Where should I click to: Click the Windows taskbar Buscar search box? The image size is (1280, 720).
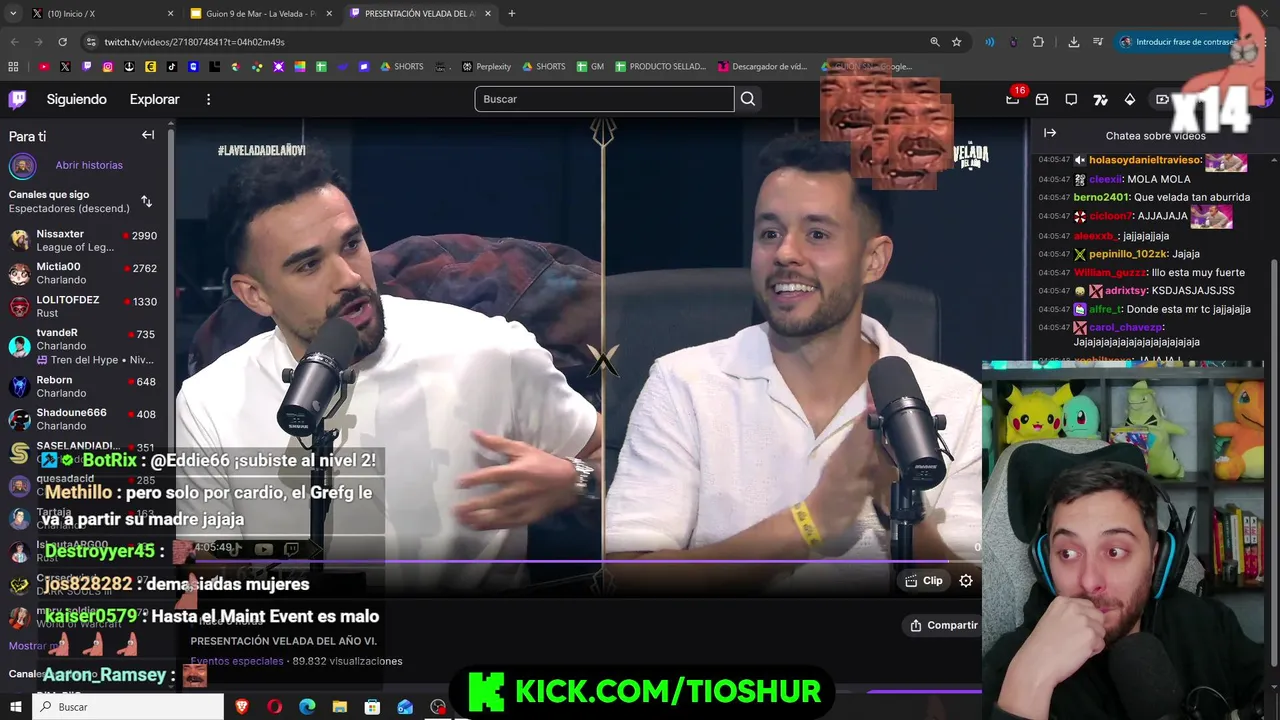129,707
